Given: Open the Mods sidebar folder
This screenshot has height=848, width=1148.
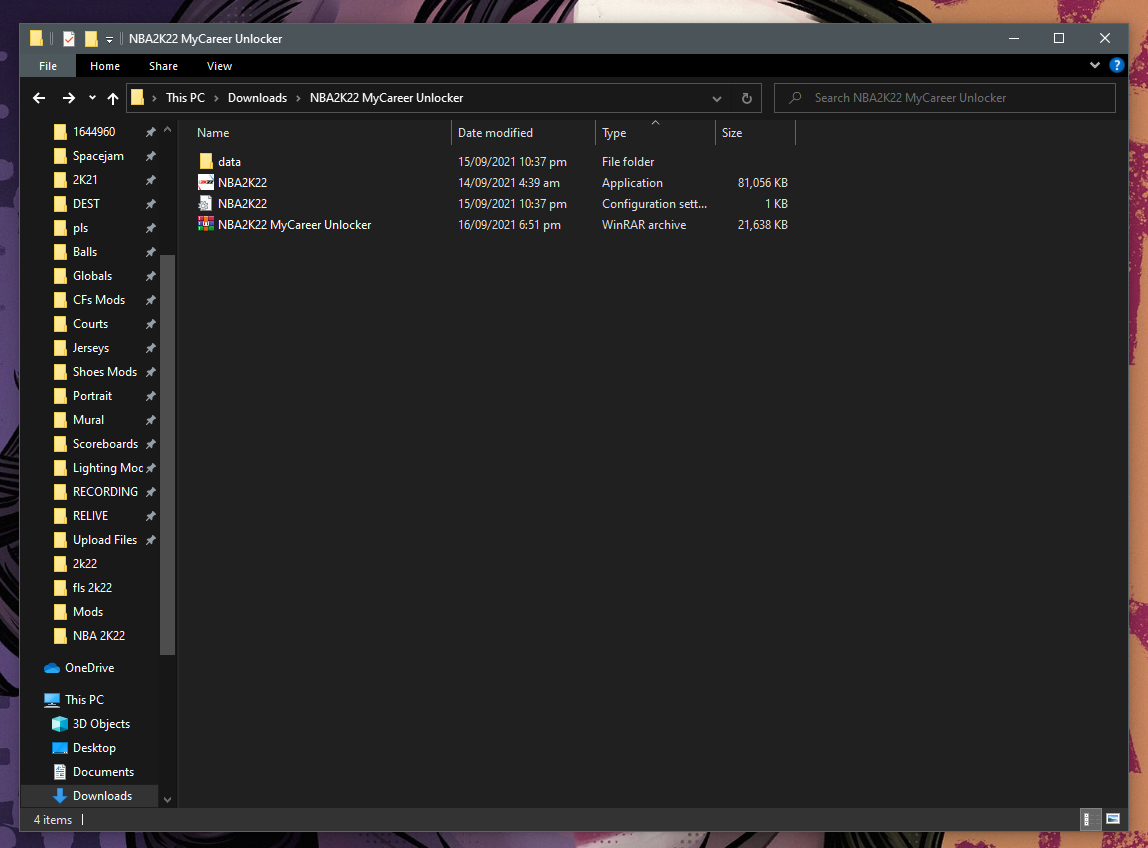Looking at the screenshot, I should [88, 612].
